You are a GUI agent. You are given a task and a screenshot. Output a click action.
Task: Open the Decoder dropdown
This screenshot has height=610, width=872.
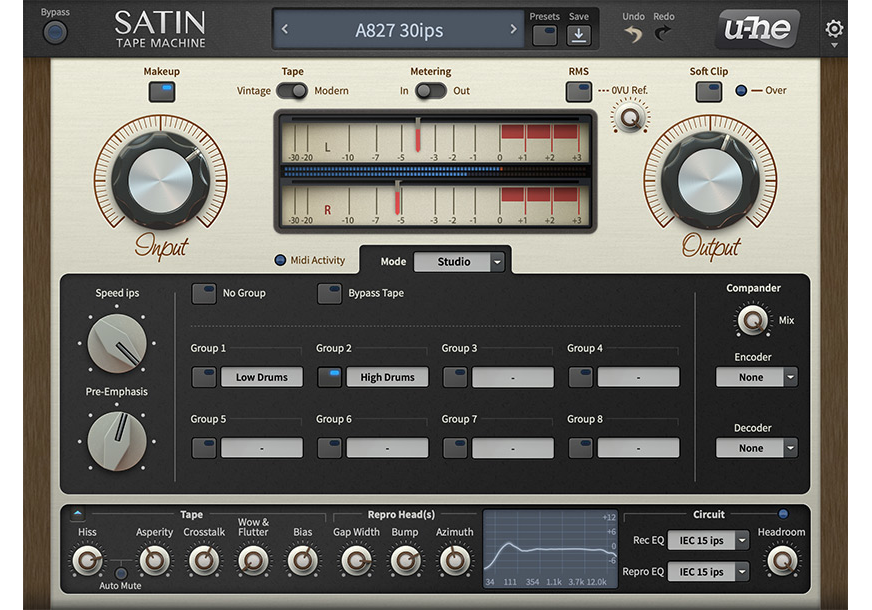756,448
